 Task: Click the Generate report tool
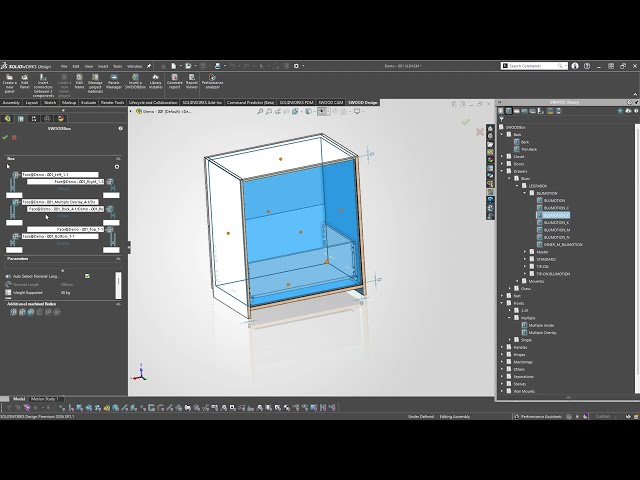[x=175, y=82]
